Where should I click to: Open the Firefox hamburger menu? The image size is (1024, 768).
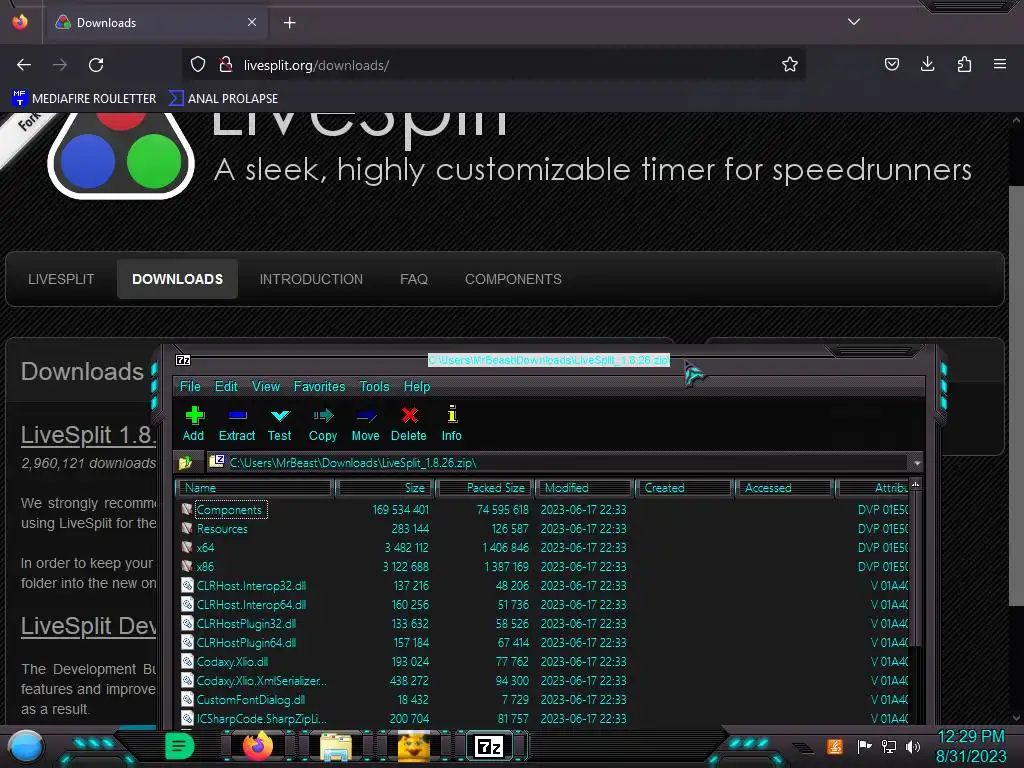tap(1000, 64)
